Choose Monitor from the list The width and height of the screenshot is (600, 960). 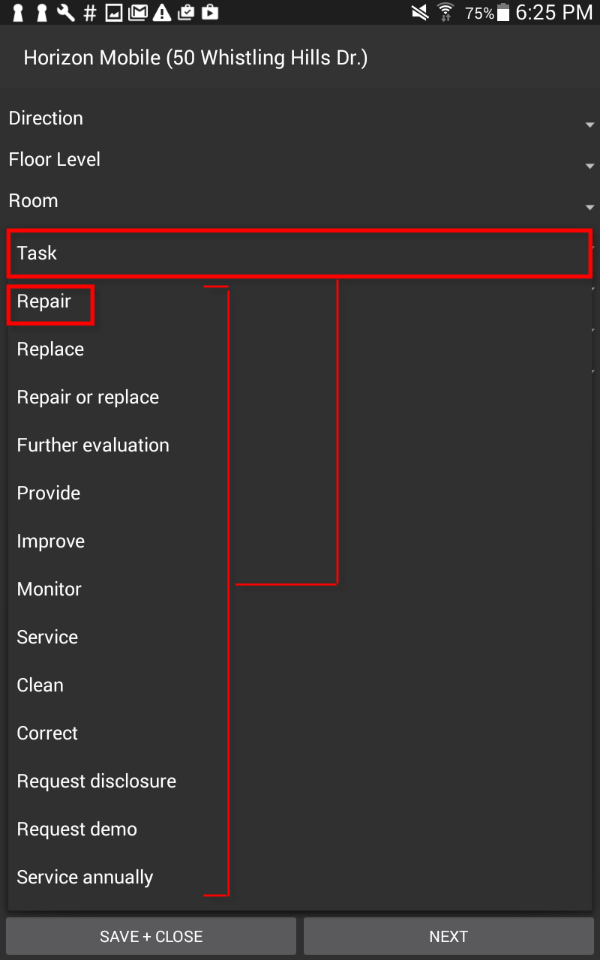[49, 590]
